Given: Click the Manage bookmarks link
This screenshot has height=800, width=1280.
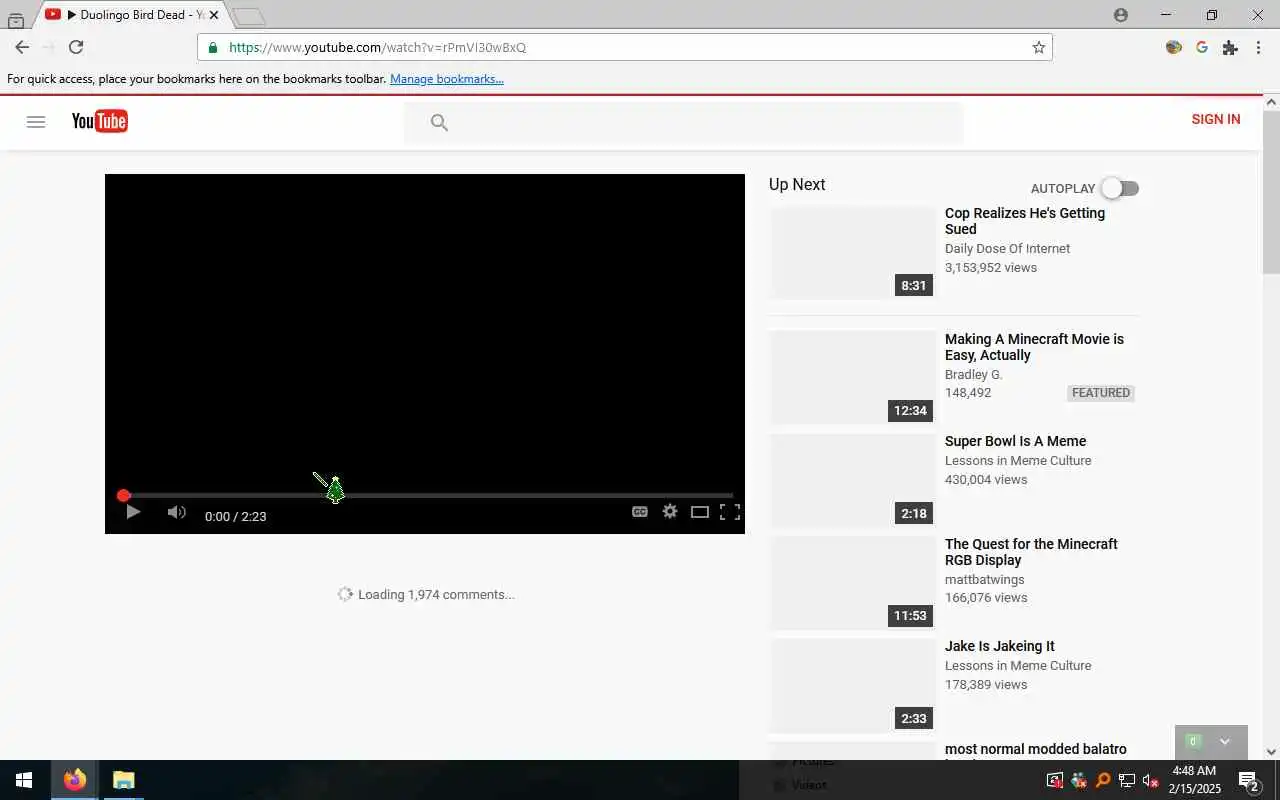Looking at the screenshot, I should point(447,79).
